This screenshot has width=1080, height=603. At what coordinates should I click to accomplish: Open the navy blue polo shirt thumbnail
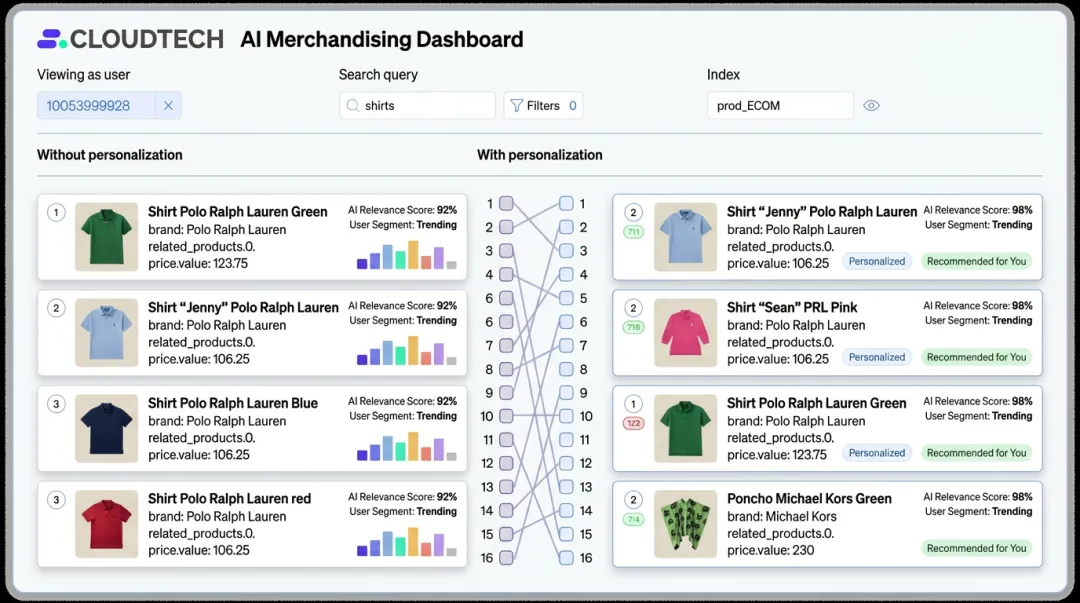pos(106,429)
